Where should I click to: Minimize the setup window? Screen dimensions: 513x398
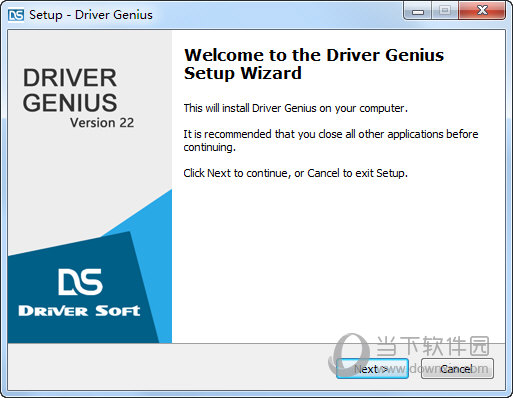tap(418, 12)
